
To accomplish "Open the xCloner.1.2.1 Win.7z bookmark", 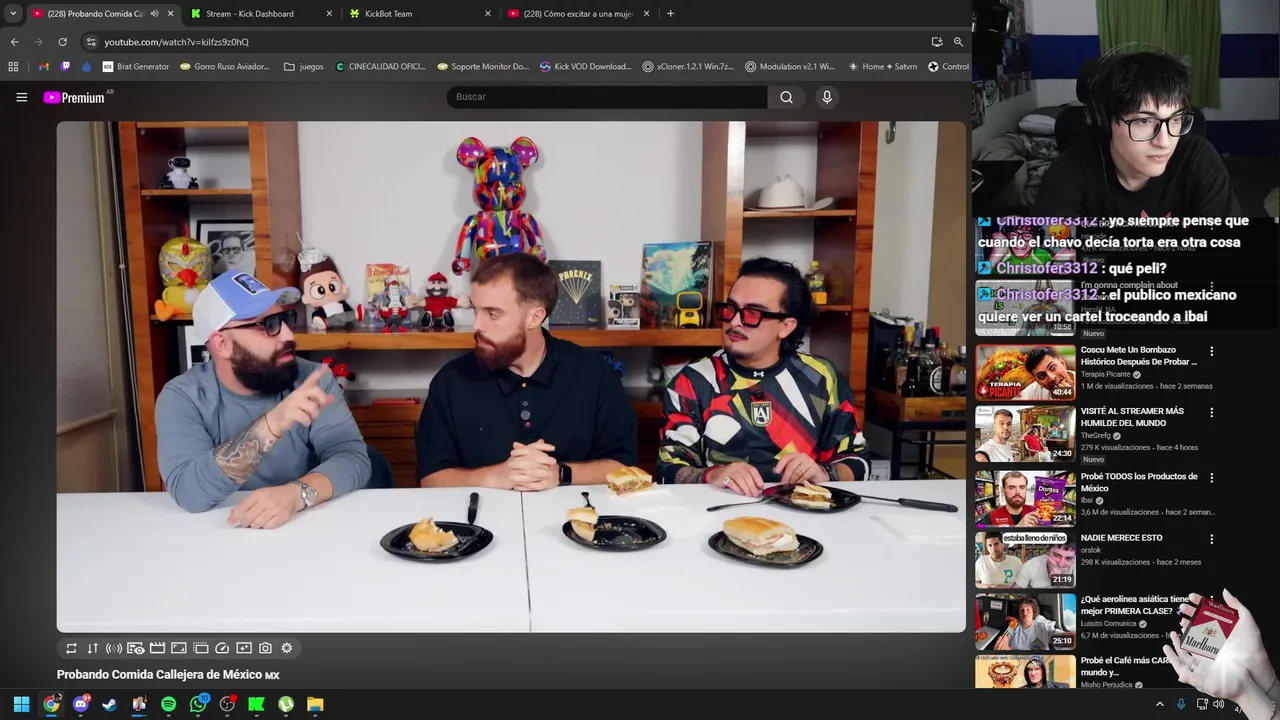I will click(x=689, y=67).
